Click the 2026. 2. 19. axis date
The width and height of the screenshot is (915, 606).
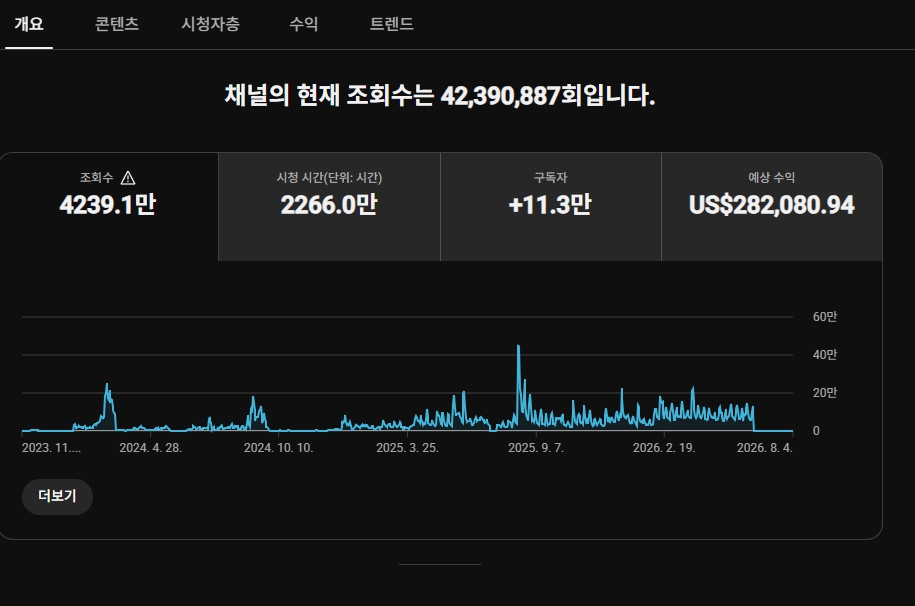point(664,448)
